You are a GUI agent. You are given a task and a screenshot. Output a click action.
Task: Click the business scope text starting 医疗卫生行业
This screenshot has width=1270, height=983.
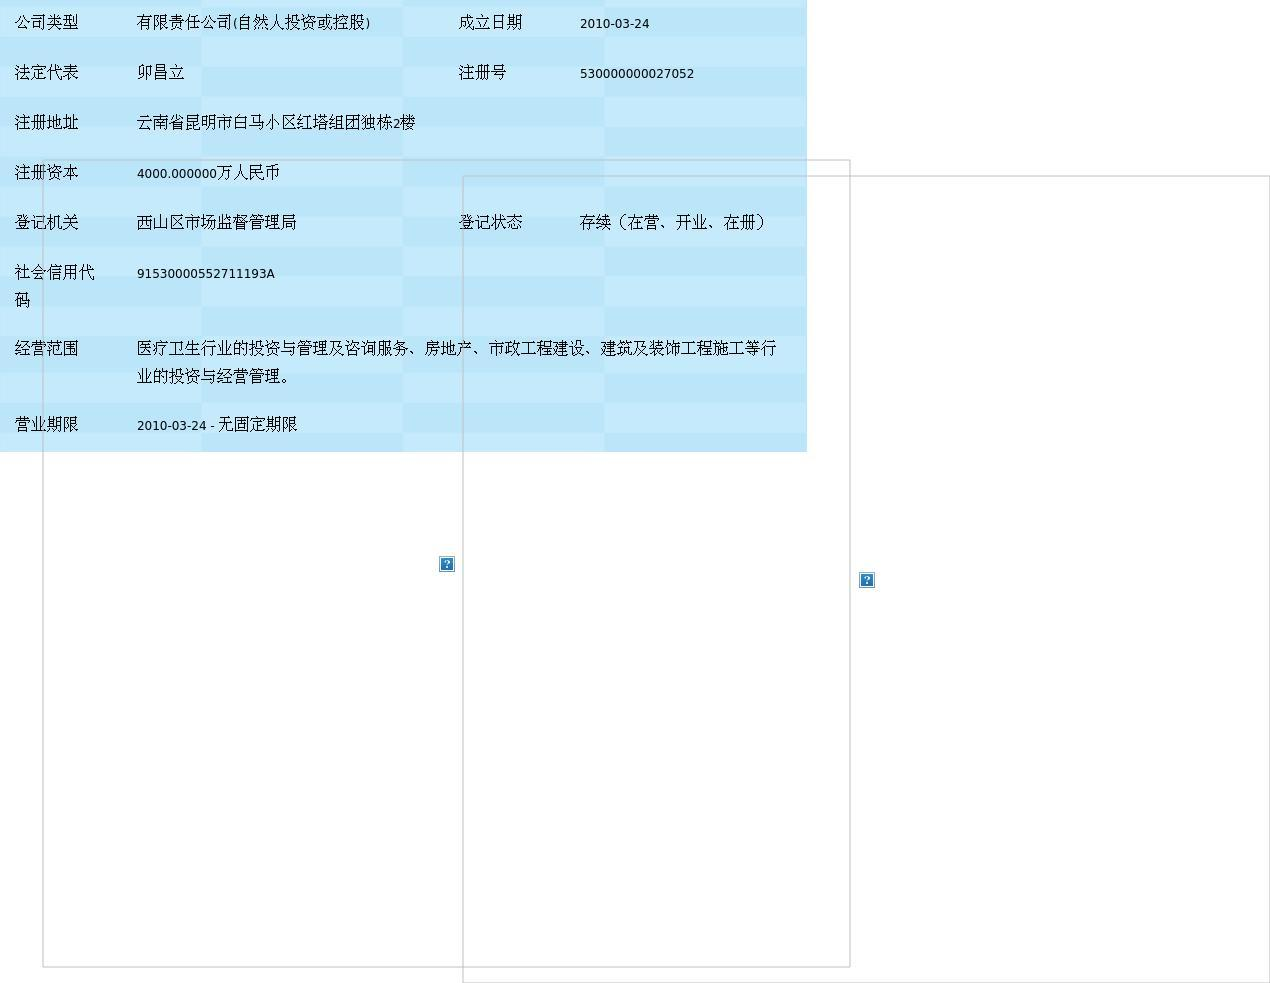[457, 362]
